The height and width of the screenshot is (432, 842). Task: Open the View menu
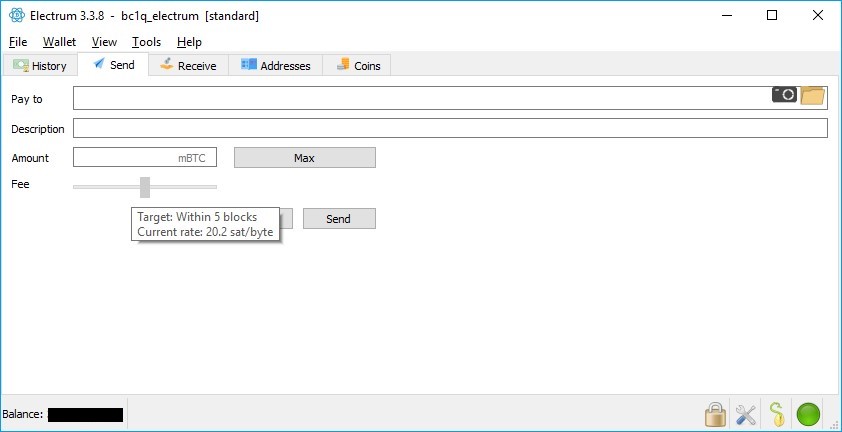pyautogui.click(x=104, y=42)
